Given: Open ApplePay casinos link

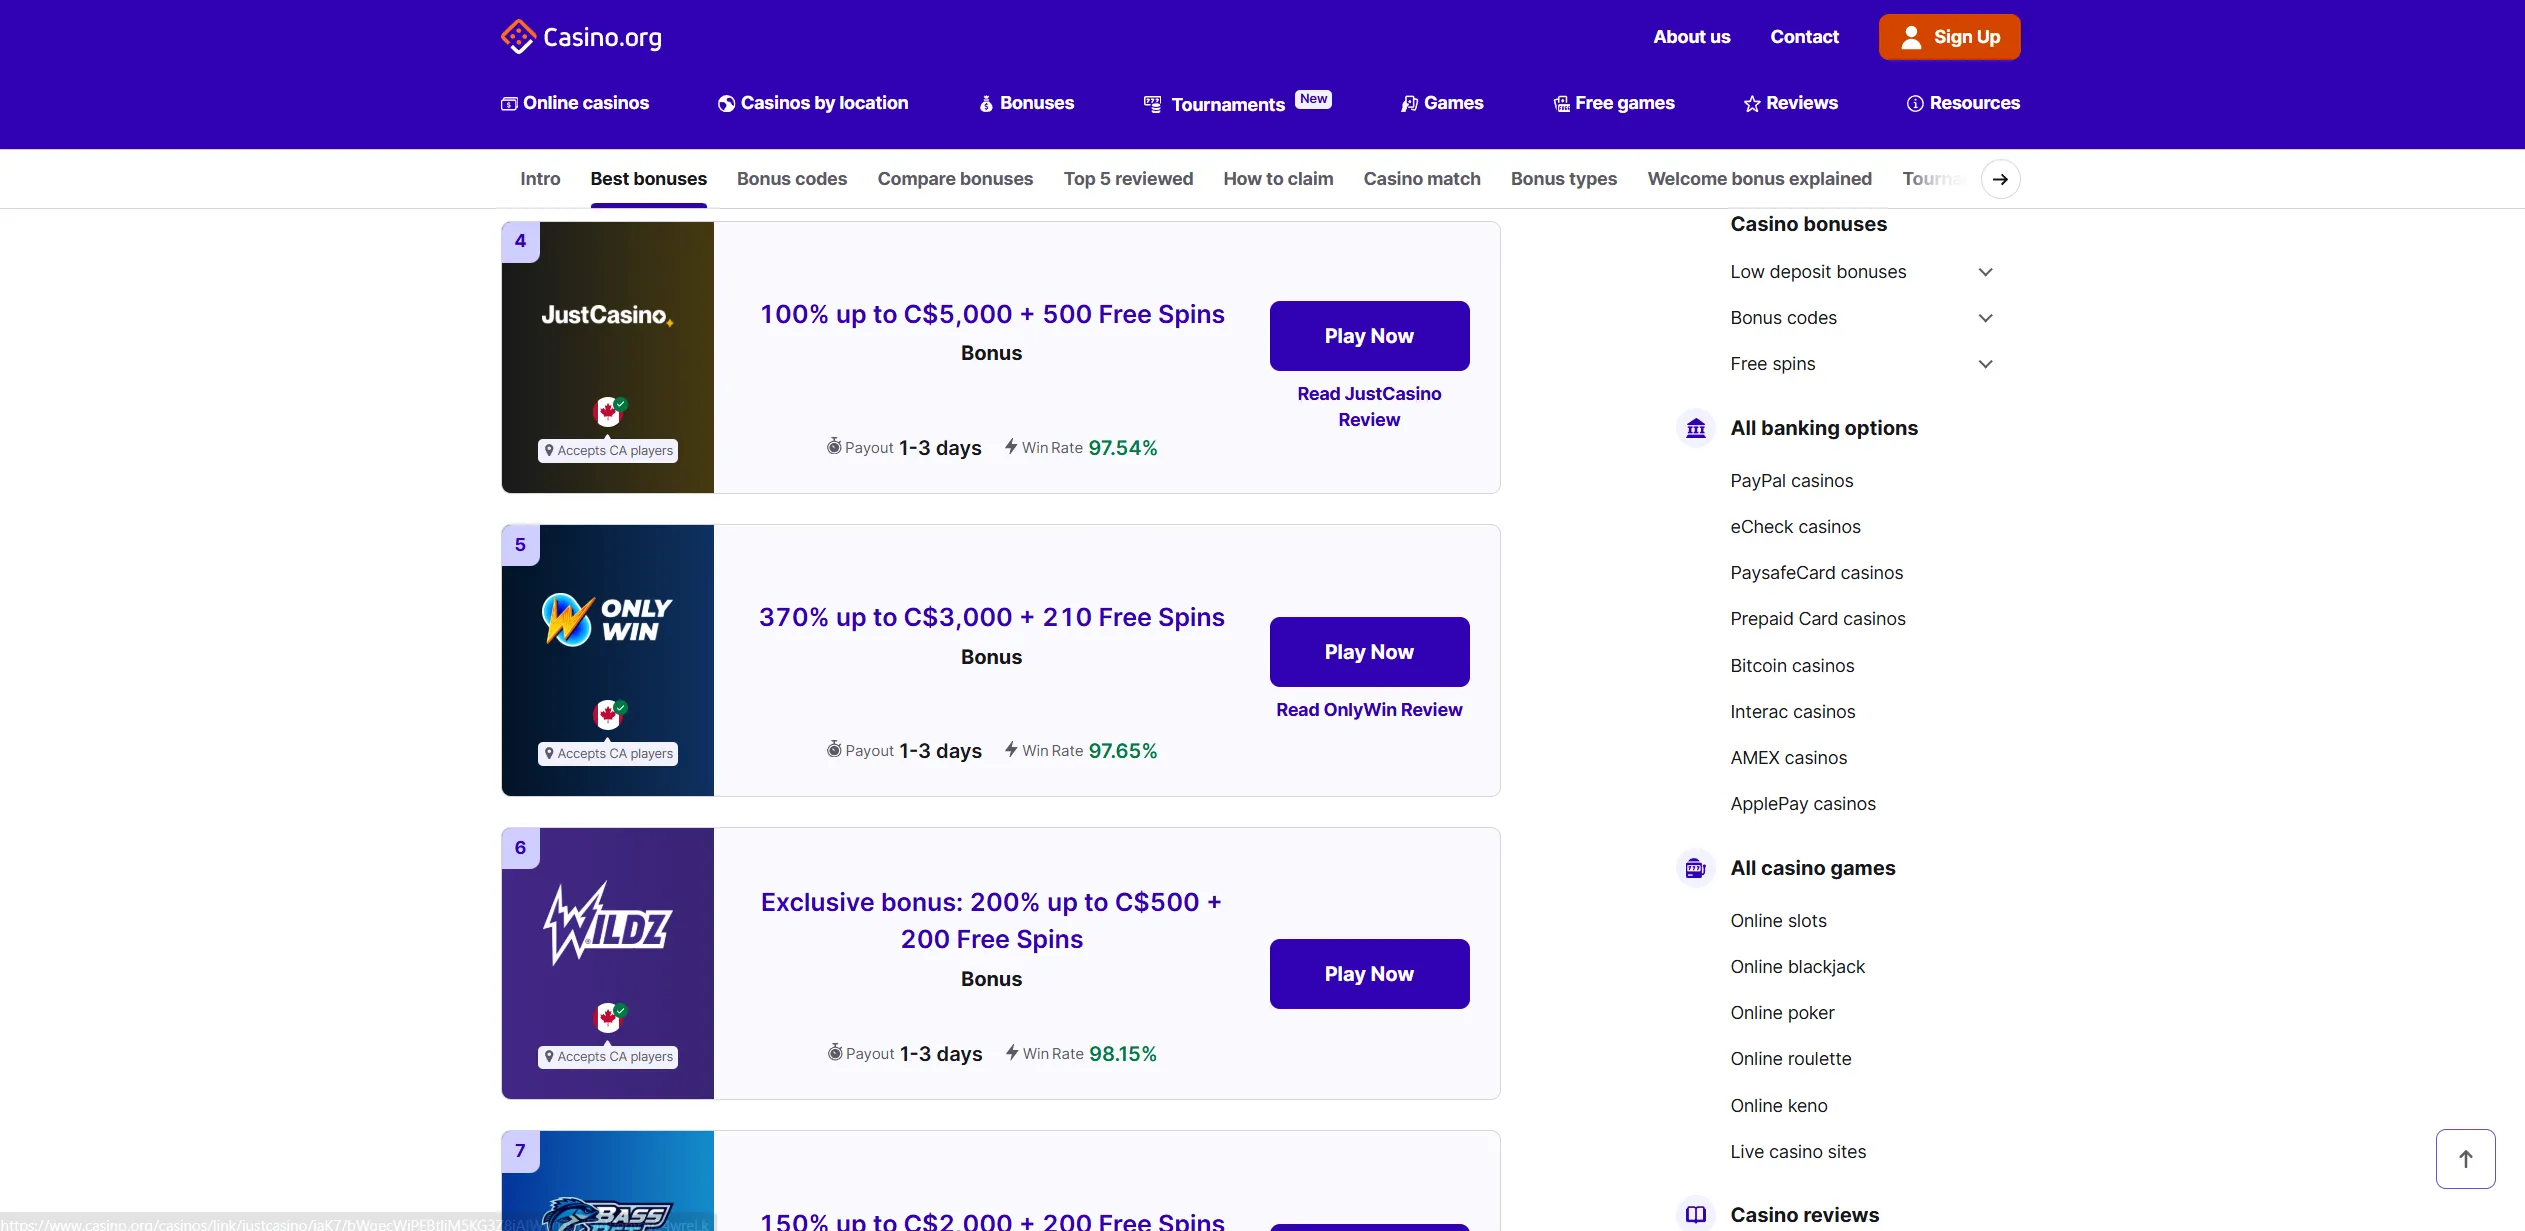Looking at the screenshot, I should click(x=1803, y=804).
